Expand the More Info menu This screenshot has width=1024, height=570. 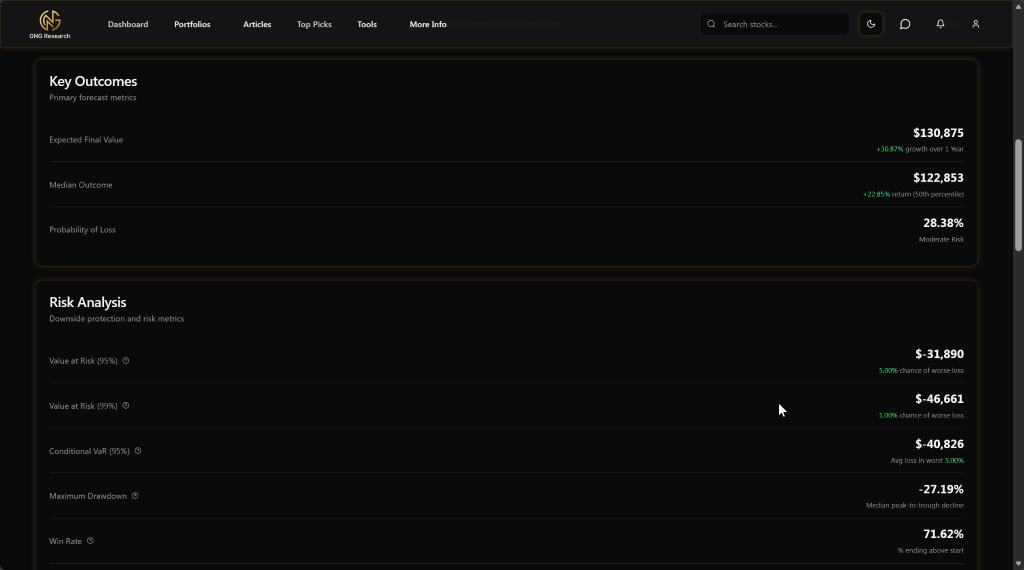point(428,24)
